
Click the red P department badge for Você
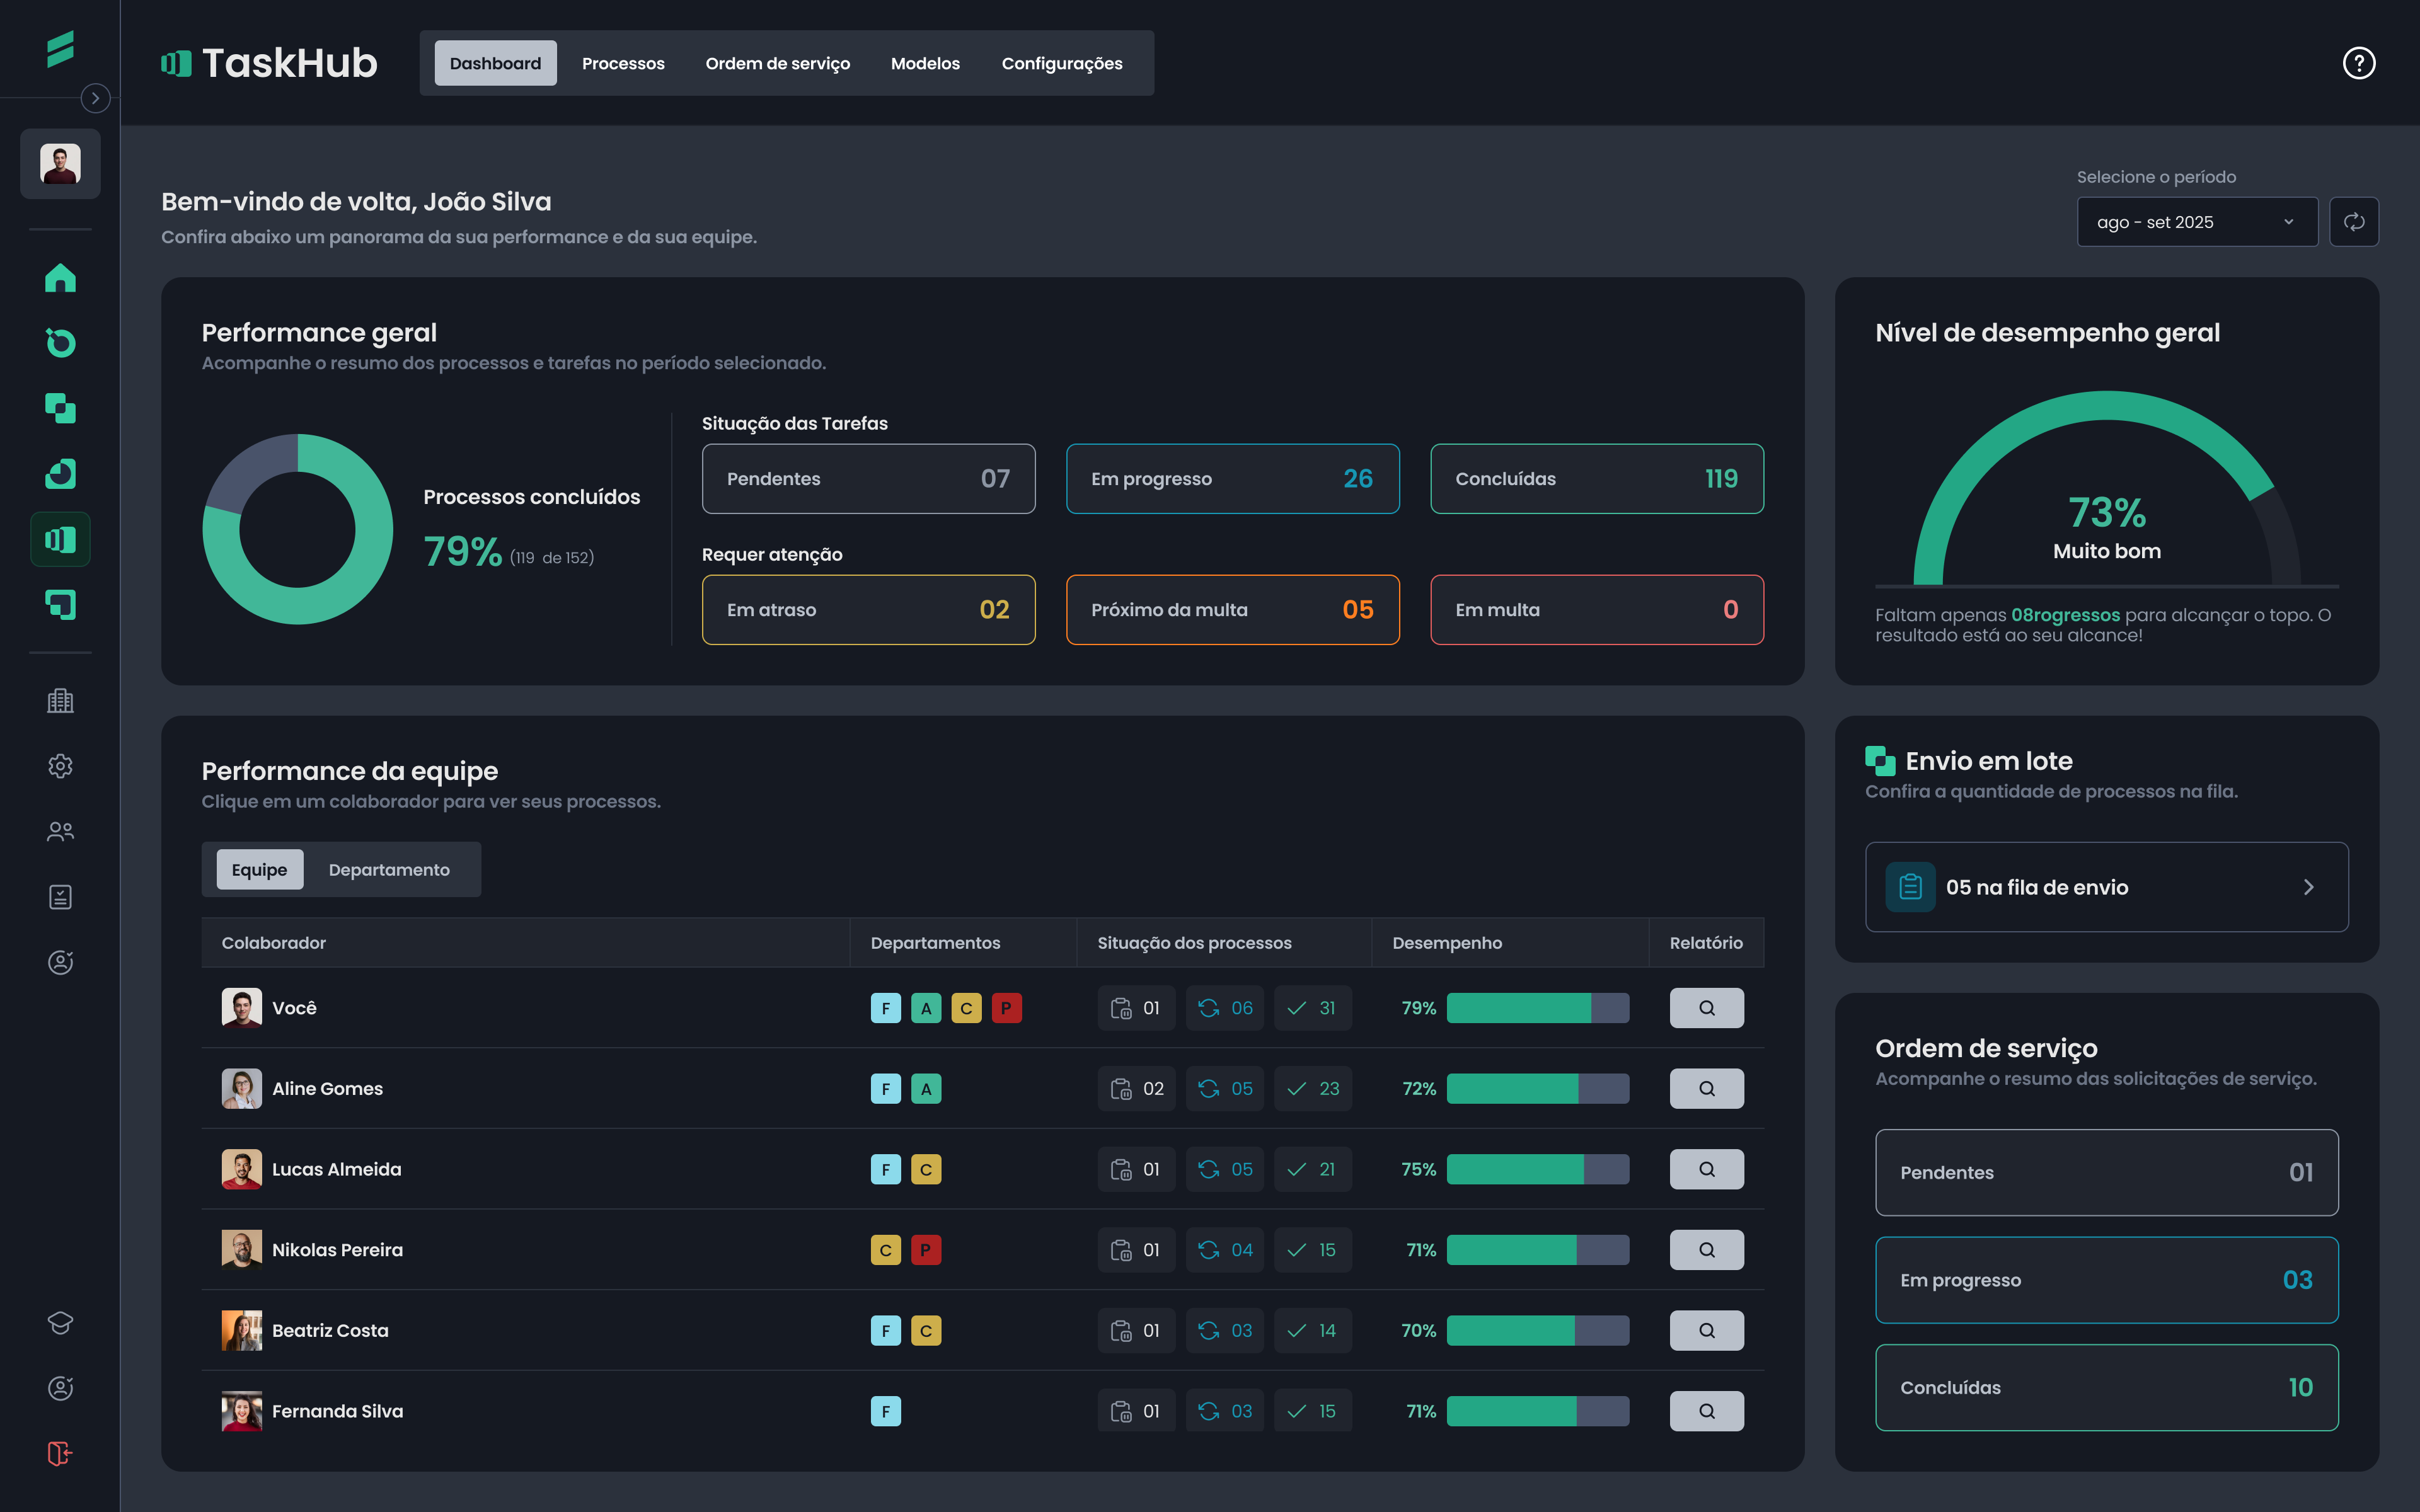[1006, 1008]
